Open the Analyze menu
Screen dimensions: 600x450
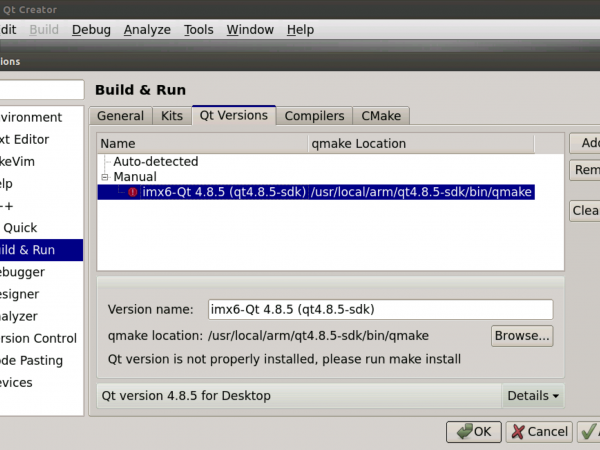pyautogui.click(x=147, y=30)
